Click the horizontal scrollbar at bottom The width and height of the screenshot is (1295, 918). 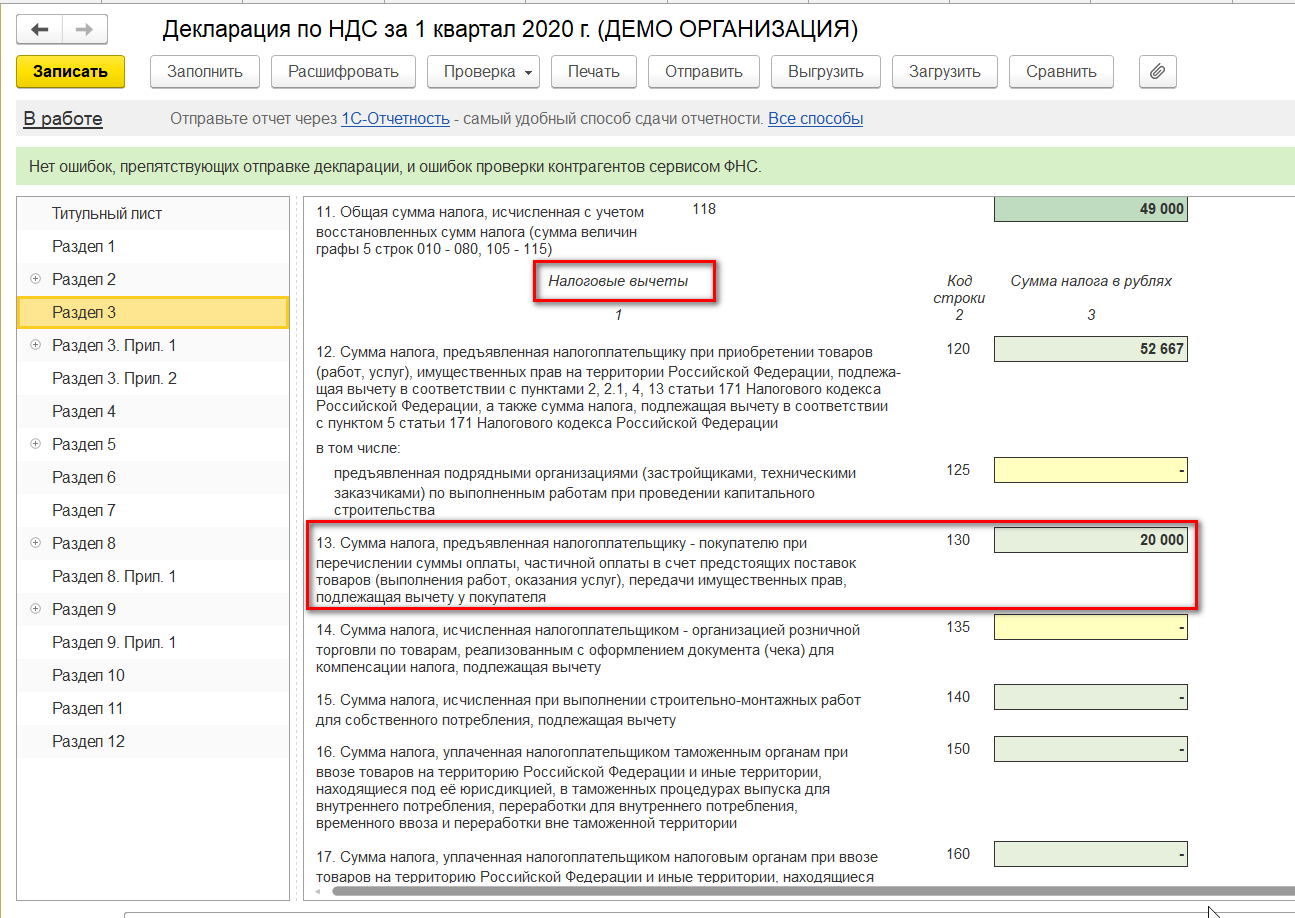[x=800, y=890]
